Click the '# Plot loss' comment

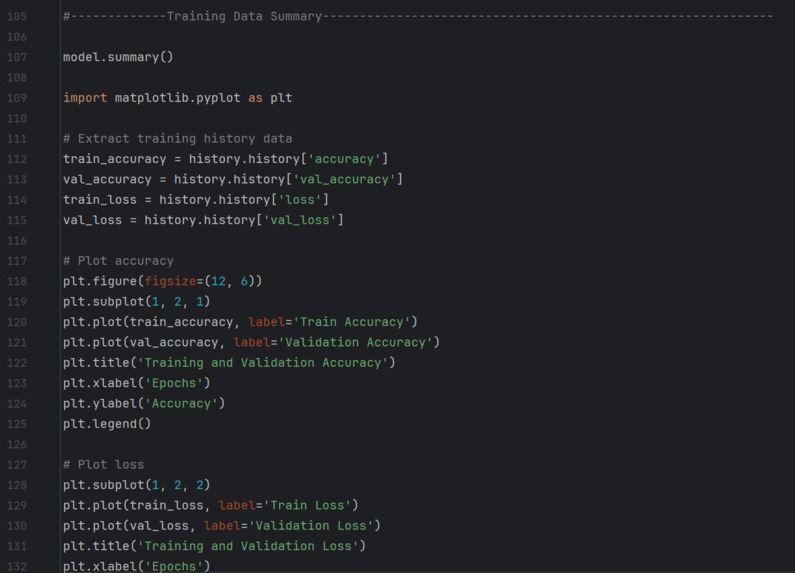pos(103,464)
